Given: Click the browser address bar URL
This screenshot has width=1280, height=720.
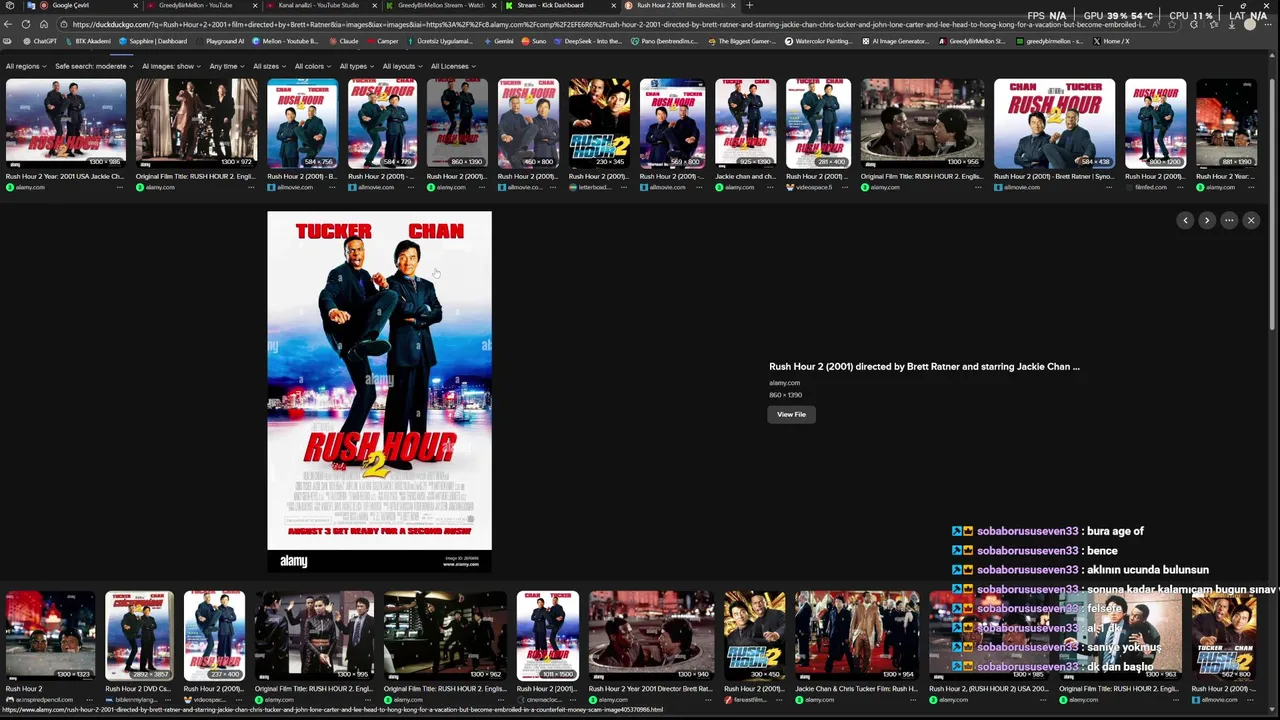Looking at the screenshot, I should pyautogui.click(x=600, y=24).
